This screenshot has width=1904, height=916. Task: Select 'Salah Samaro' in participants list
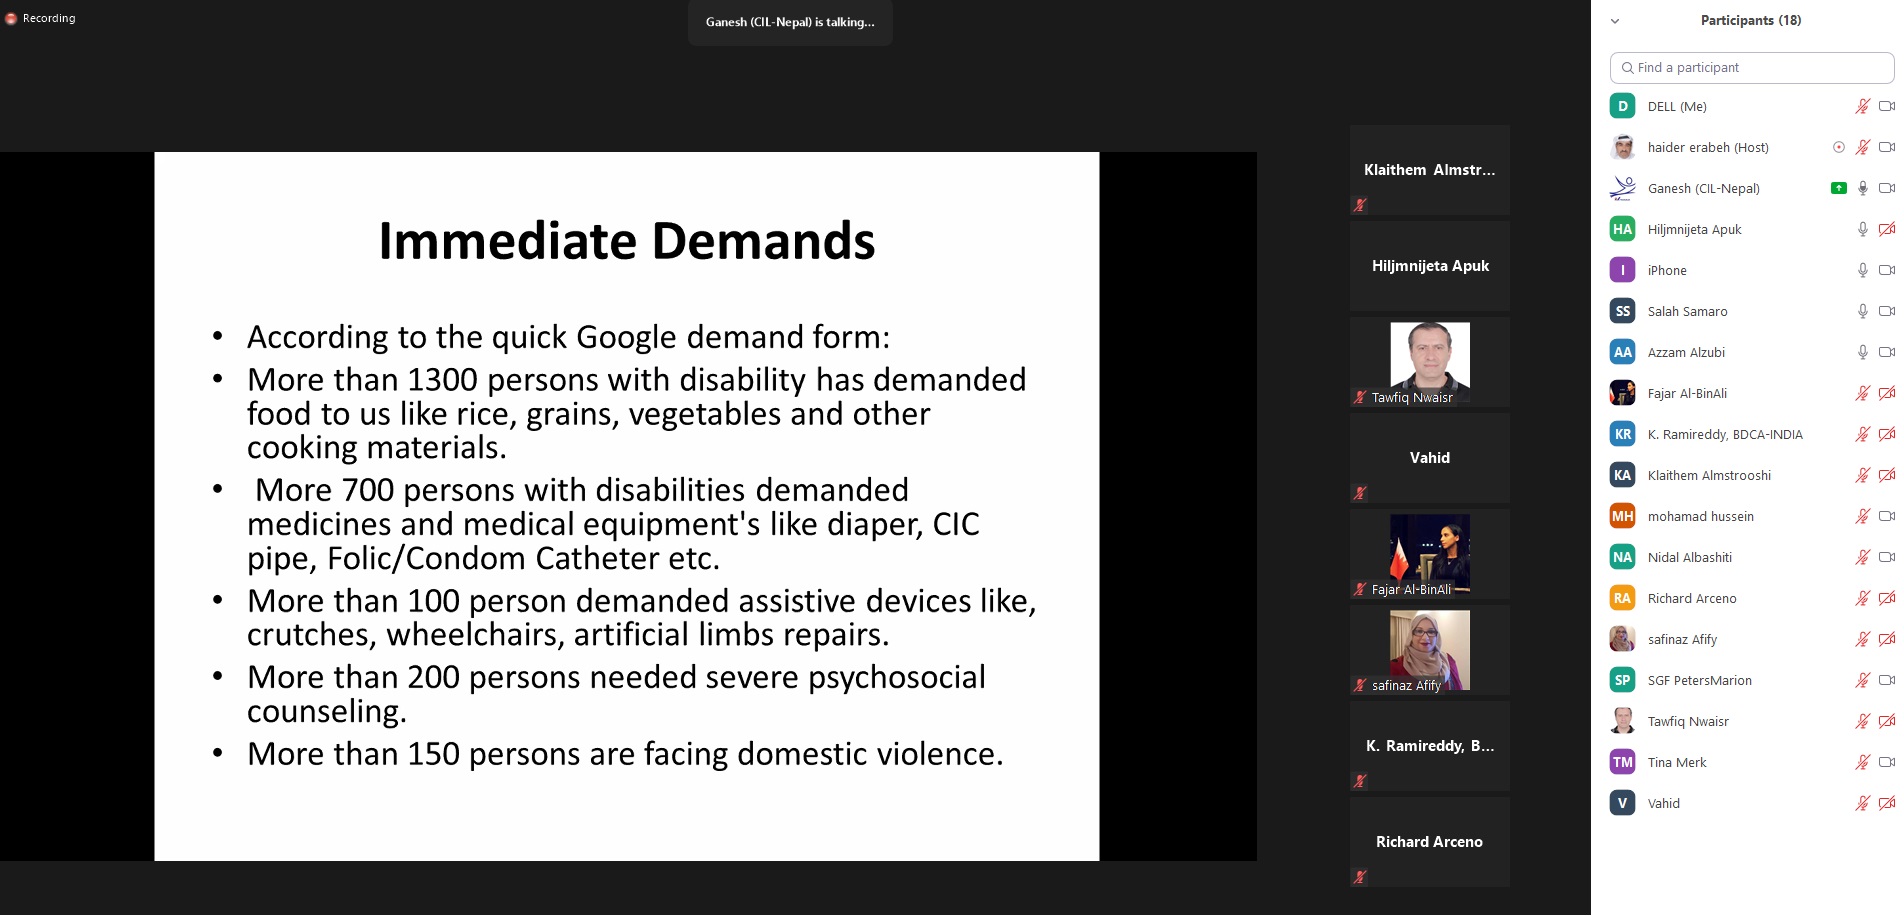click(x=1687, y=312)
